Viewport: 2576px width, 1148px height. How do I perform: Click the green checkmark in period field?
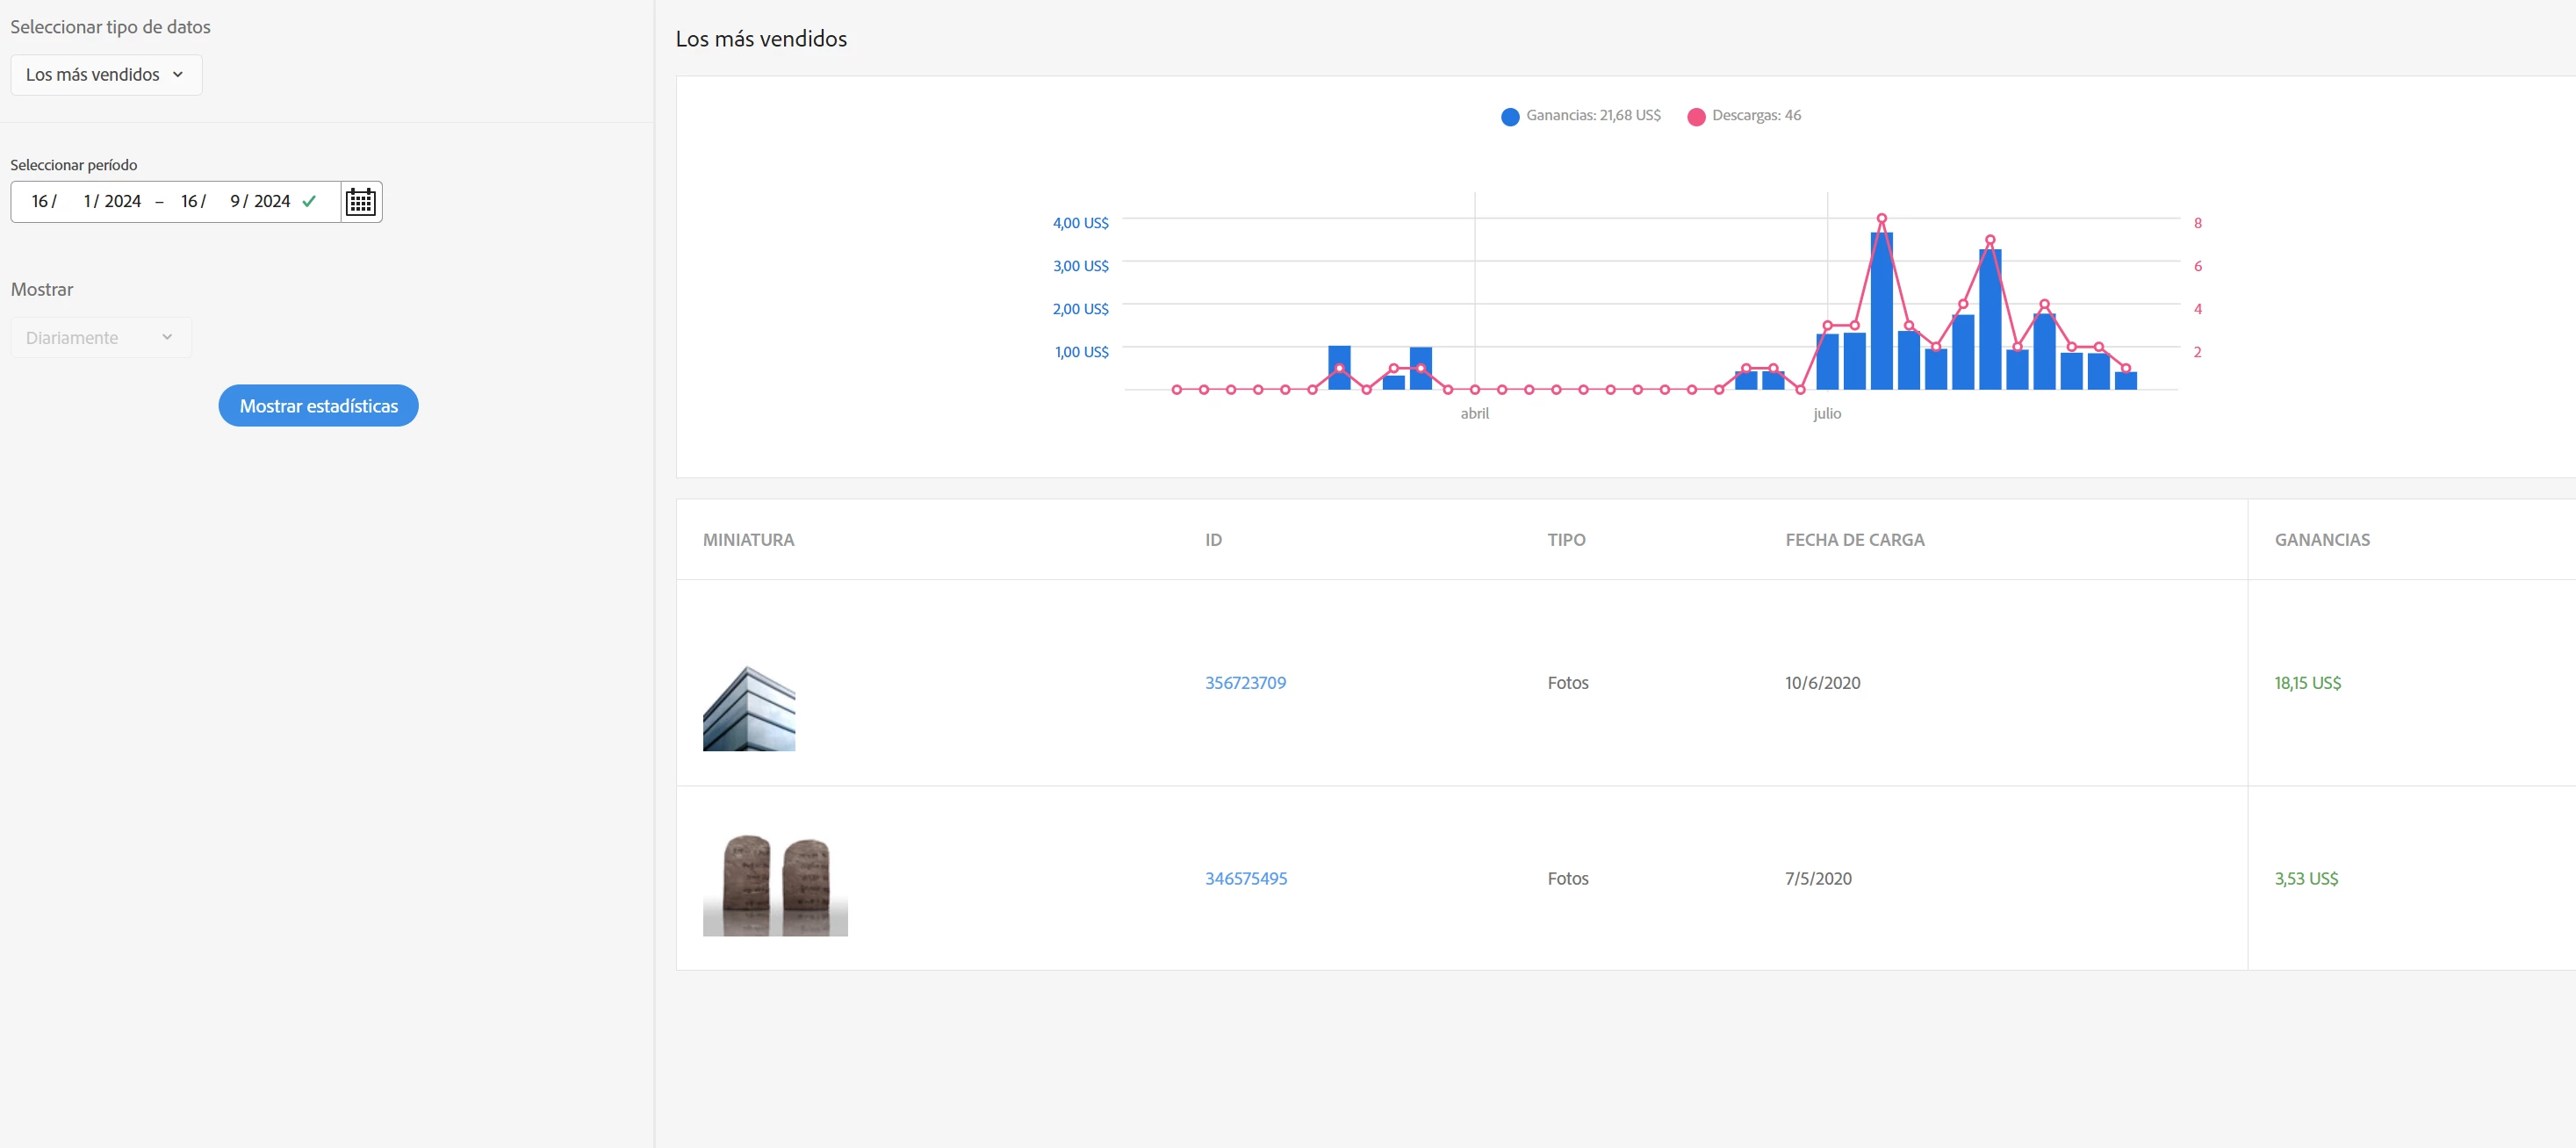309,201
